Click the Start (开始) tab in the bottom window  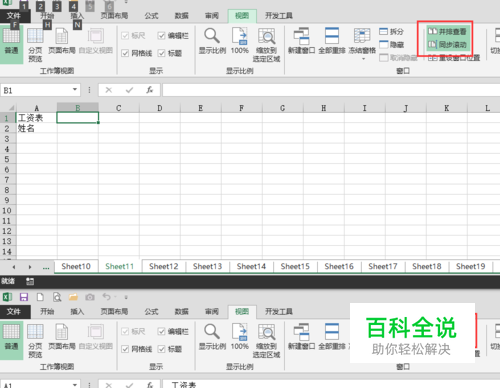point(47,311)
